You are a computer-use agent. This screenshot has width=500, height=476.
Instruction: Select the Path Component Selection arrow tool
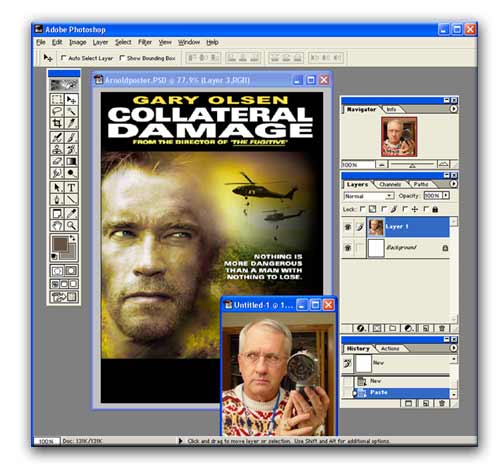57,187
